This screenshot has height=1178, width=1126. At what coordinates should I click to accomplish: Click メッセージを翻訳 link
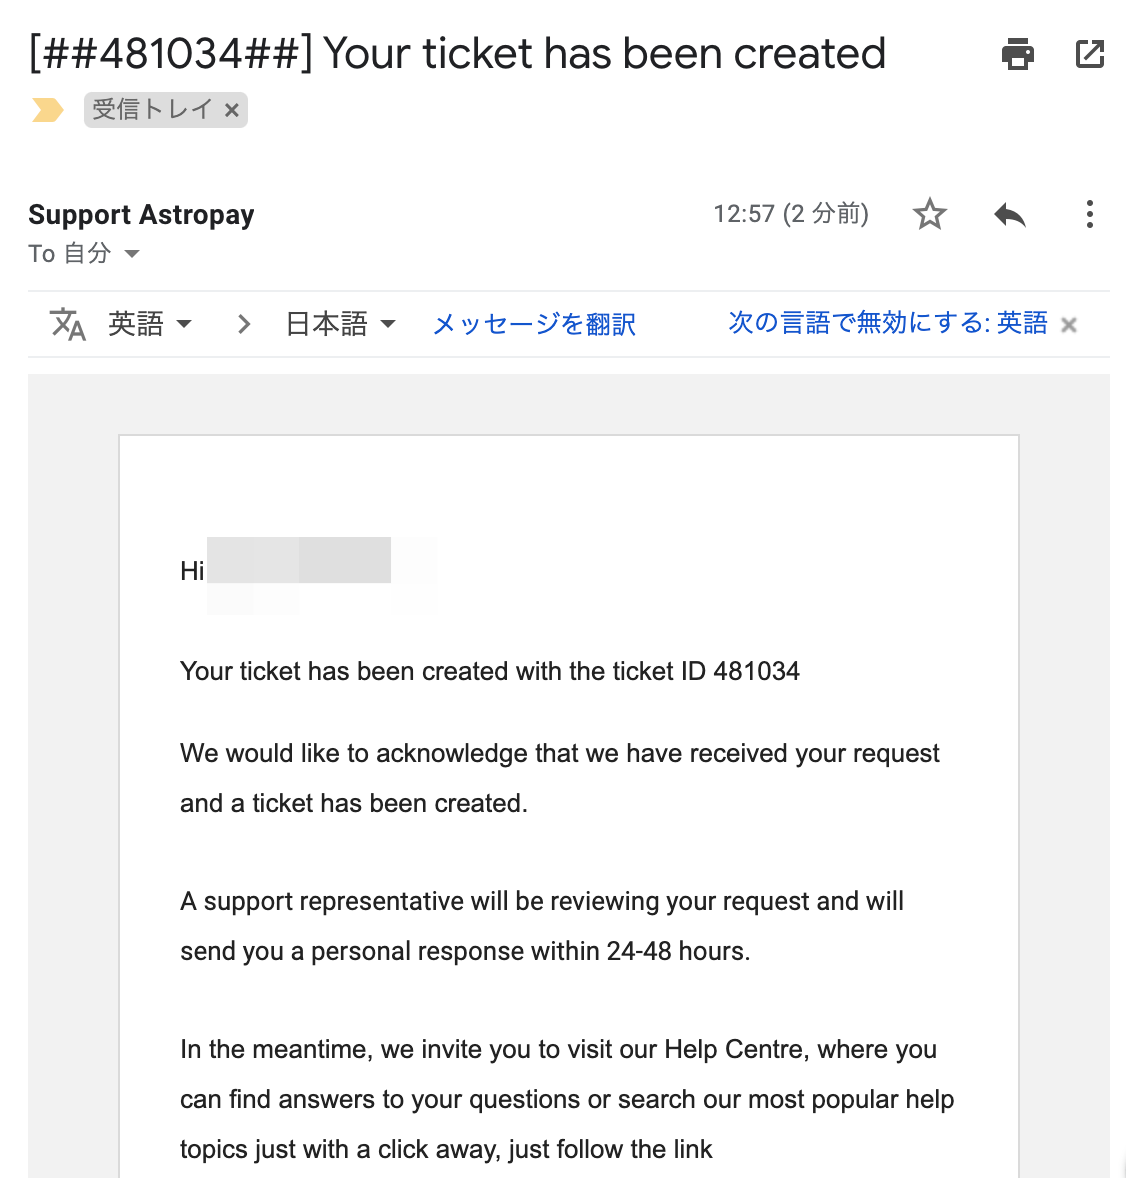point(534,324)
